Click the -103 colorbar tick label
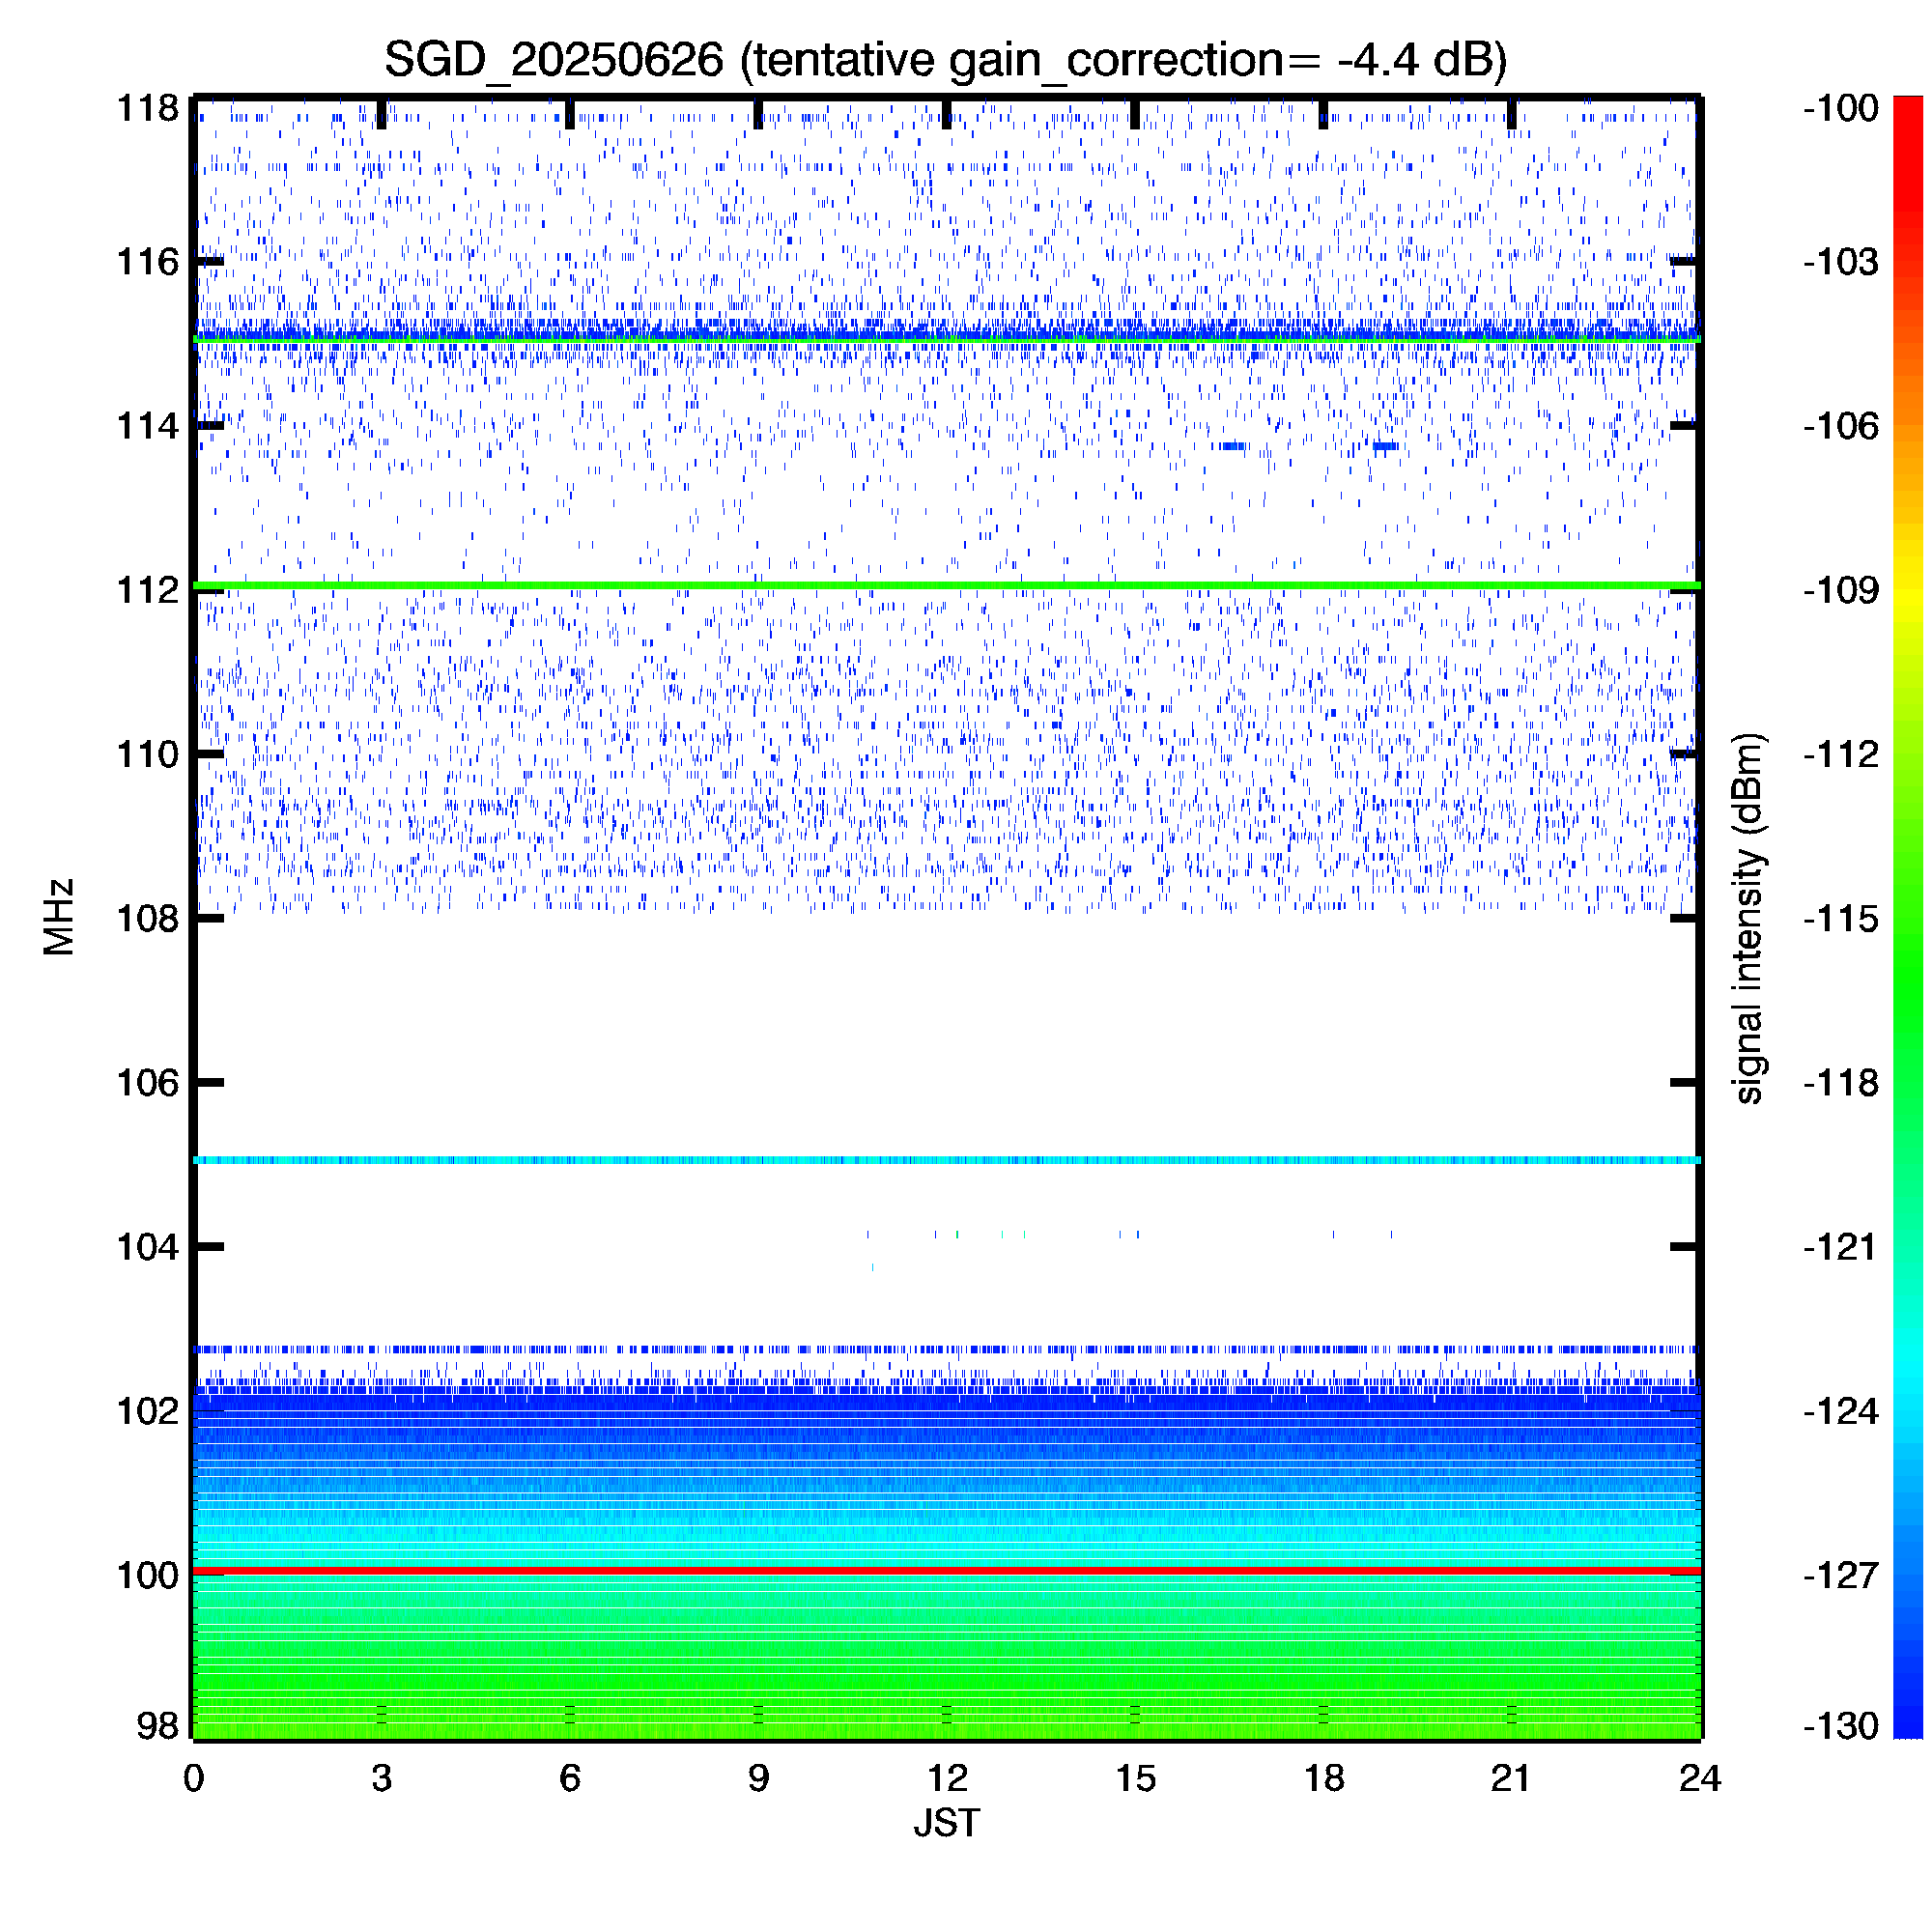This screenshot has height=1932, width=1932. [1841, 262]
